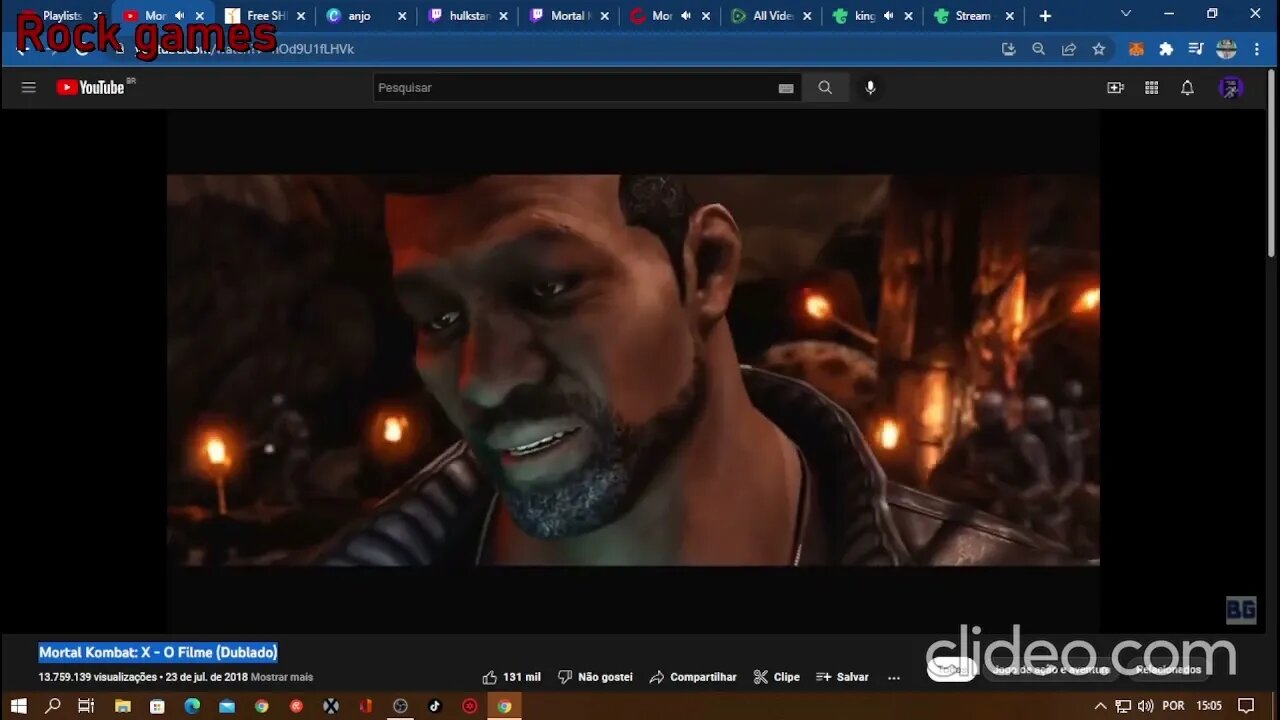The image size is (1280, 720).
Task: Open a new browser tab
Action: [x=1045, y=16]
